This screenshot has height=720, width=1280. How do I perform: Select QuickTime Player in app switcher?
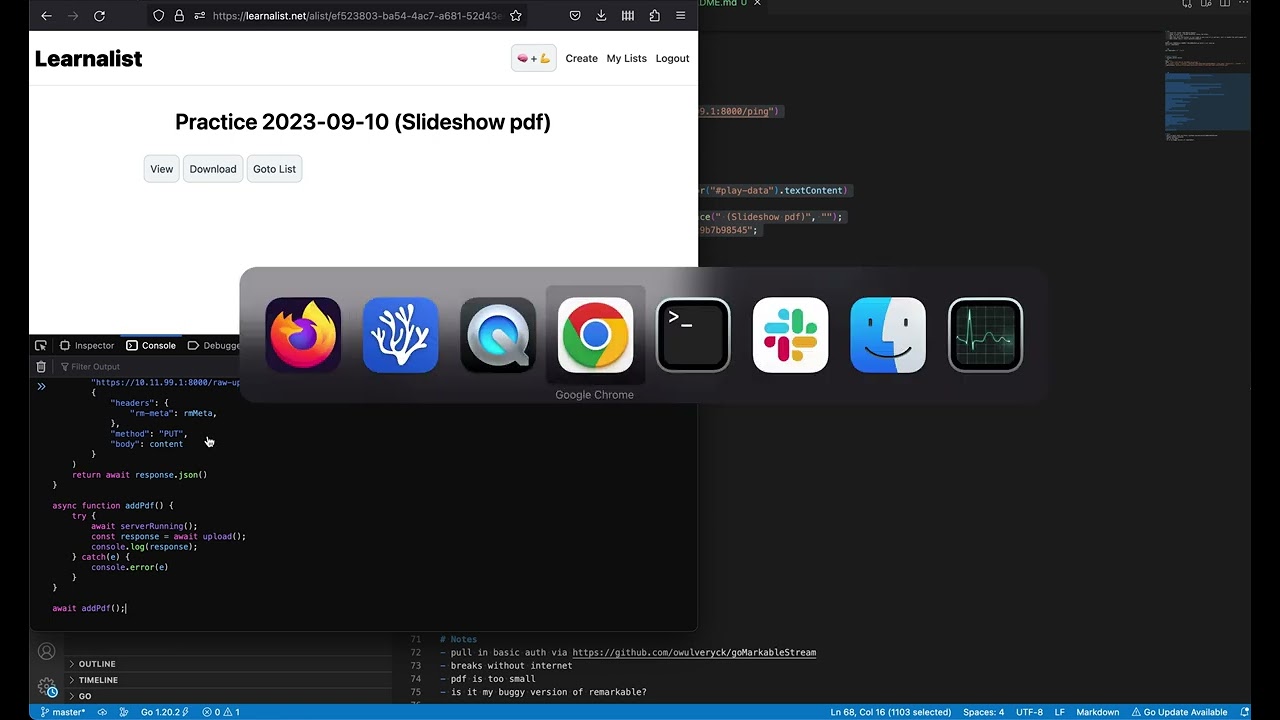click(498, 335)
